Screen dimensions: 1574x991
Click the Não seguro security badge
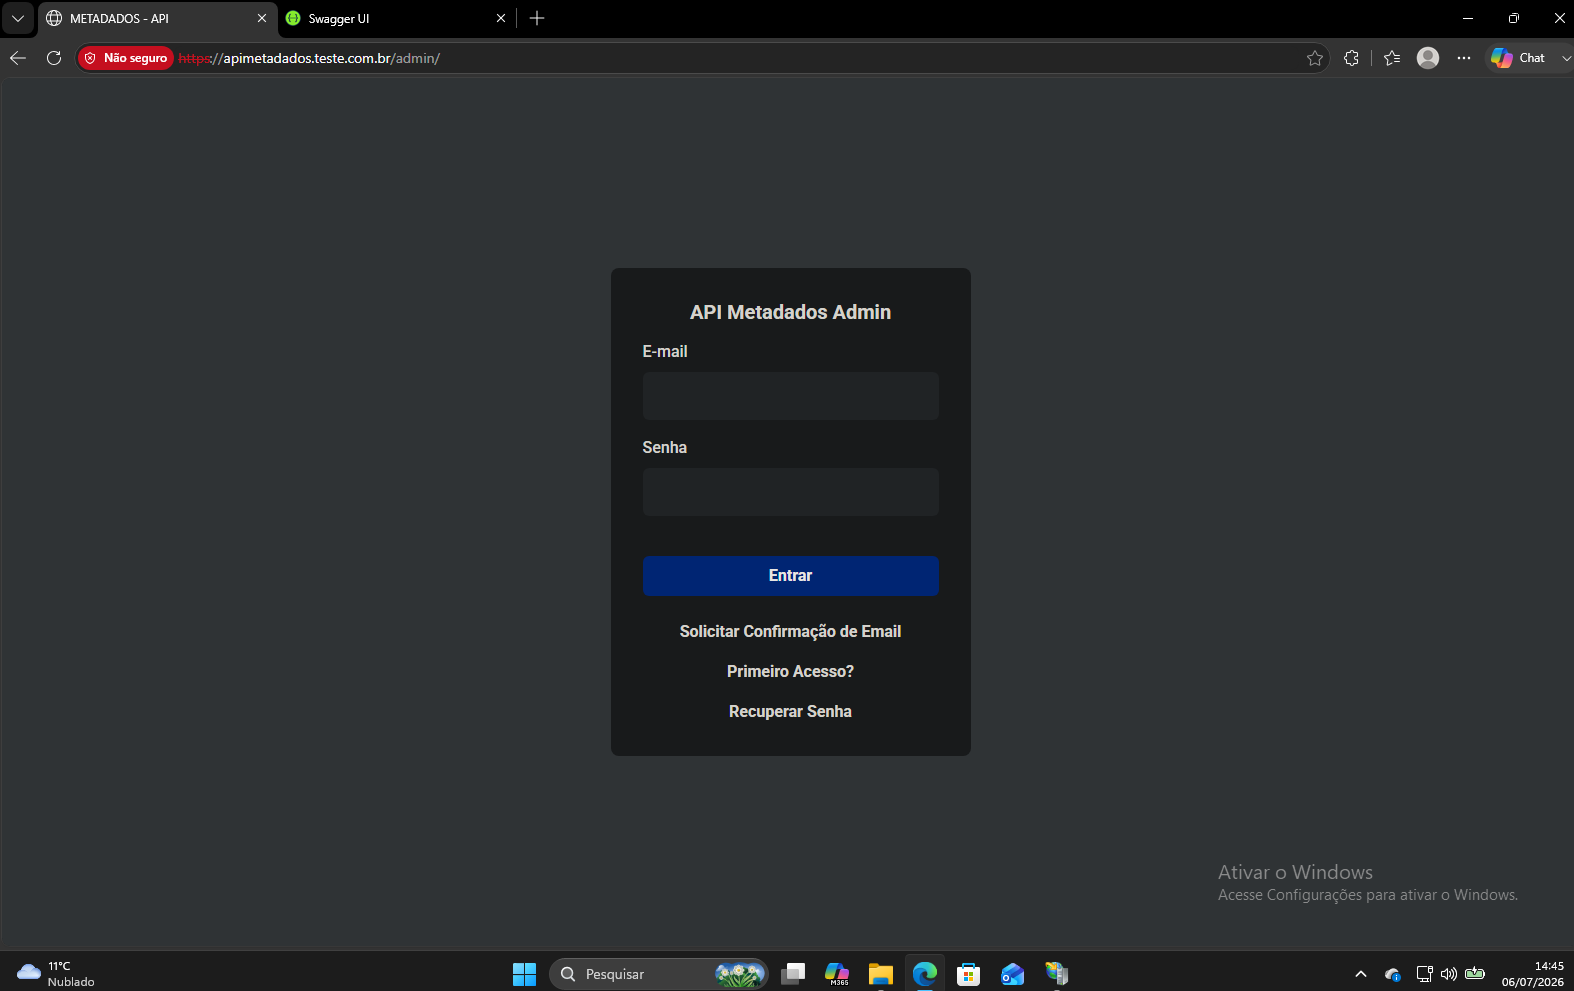tap(126, 58)
